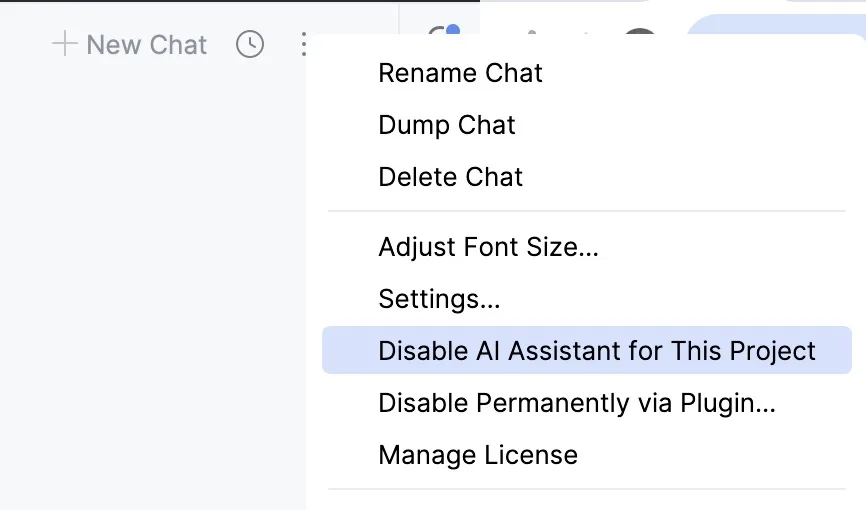Click the dark circular icon behind menu
The height and width of the screenshot is (510, 866).
638,34
